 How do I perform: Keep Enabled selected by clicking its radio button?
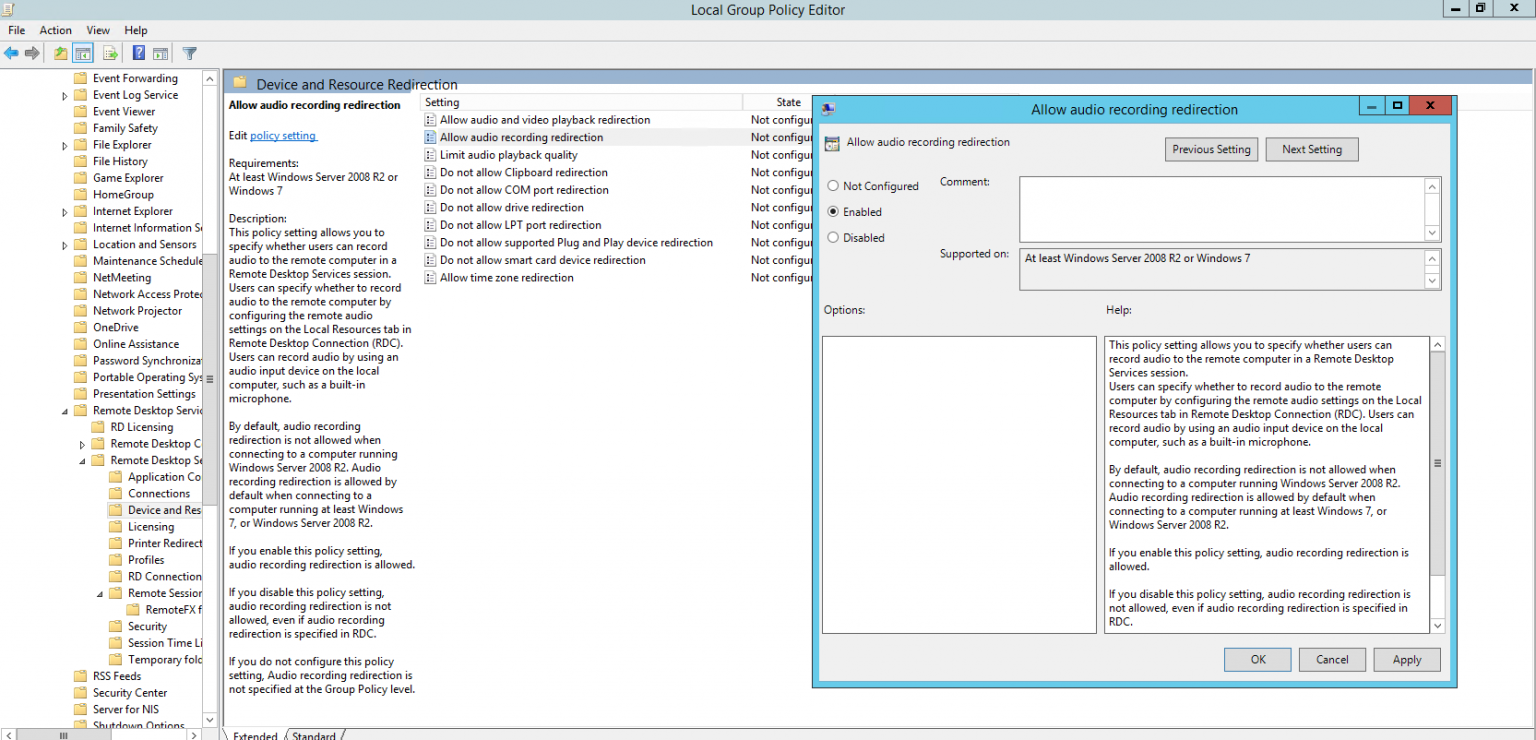832,211
